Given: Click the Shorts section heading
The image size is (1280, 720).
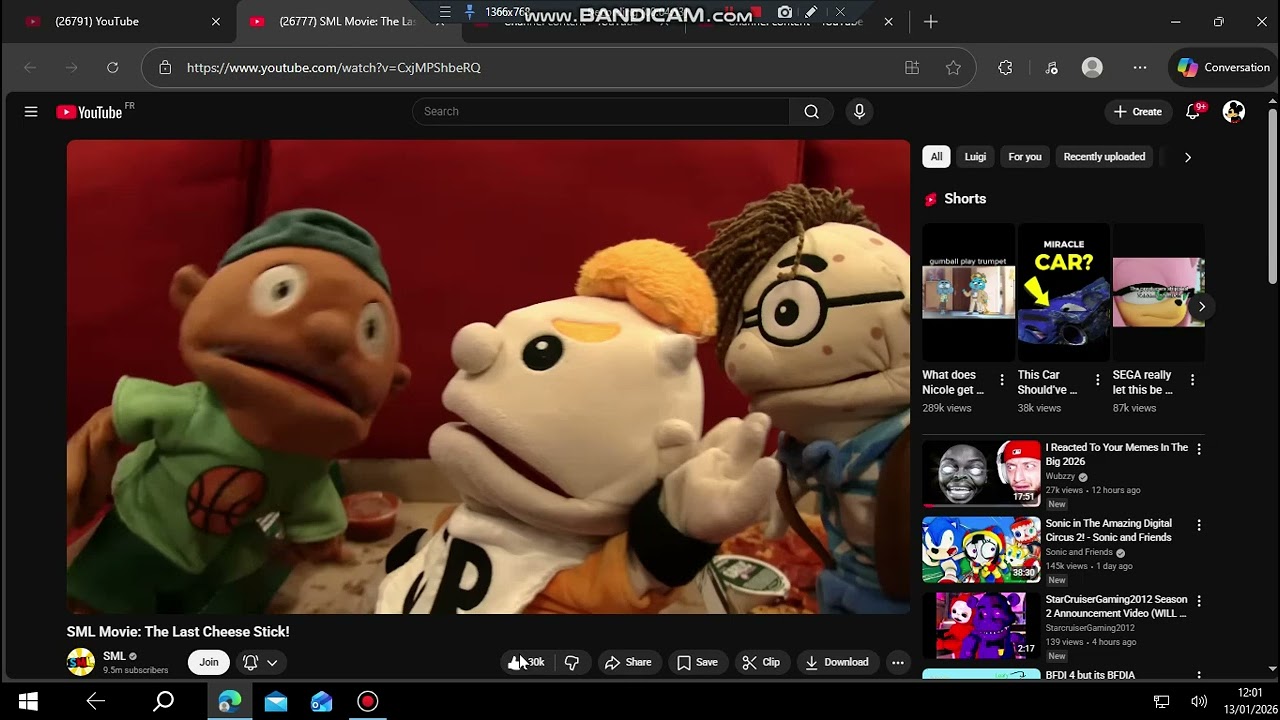Looking at the screenshot, I should [x=965, y=199].
